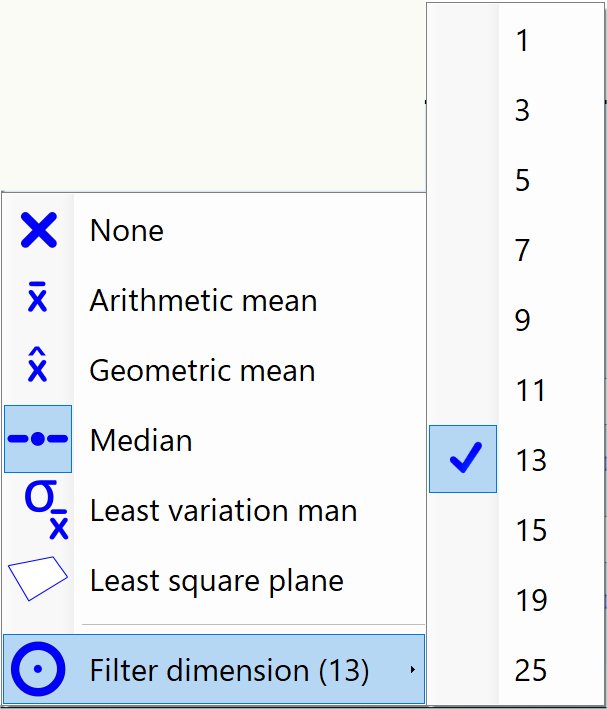Image resolution: width=607 pixels, height=709 pixels.
Task: Click the Median line-dot icon
Action: click(38, 439)
